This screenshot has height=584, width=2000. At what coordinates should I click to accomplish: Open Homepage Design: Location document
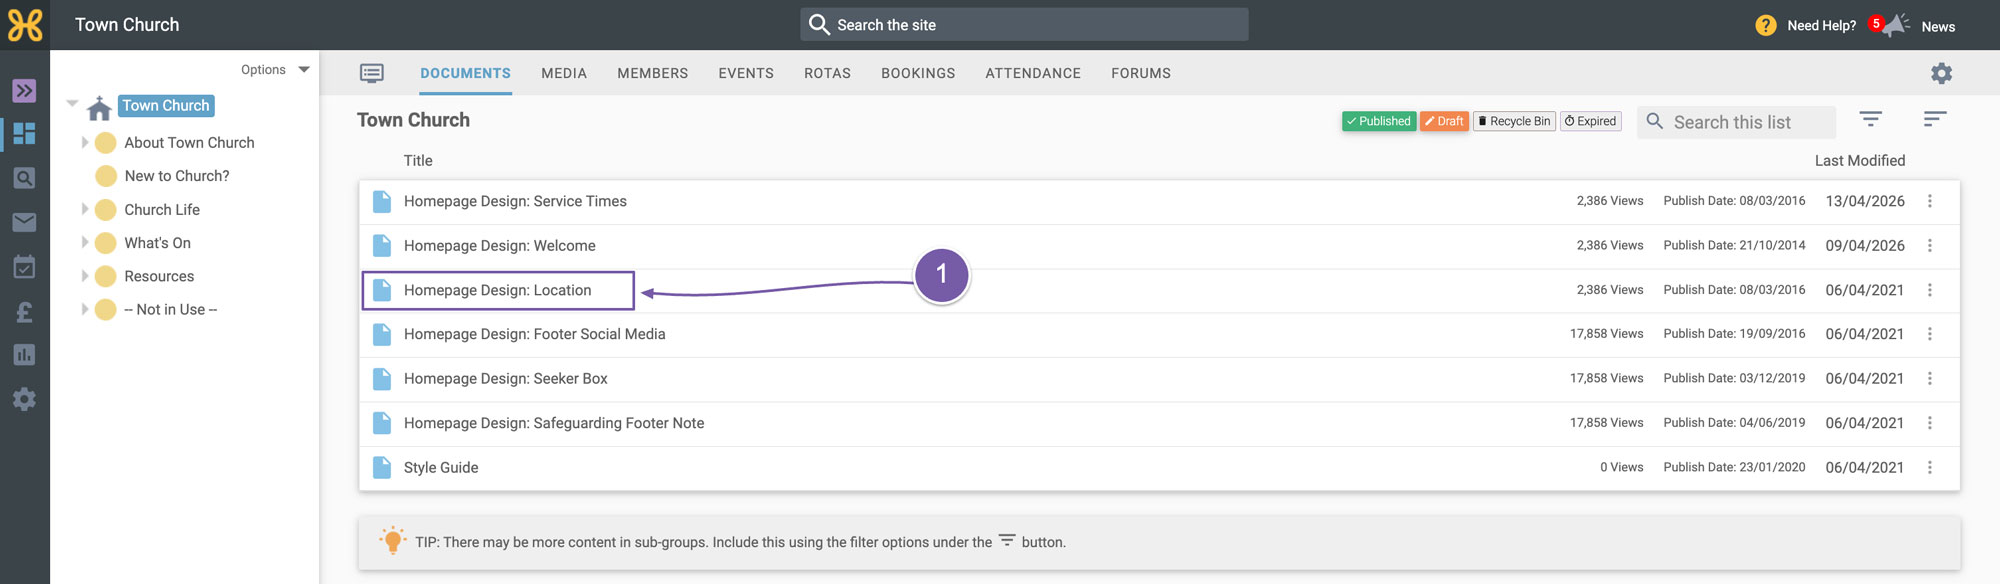497,290
